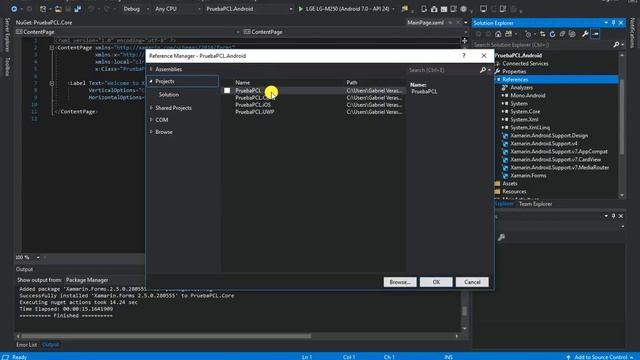Switch to the MainPage.xaml tab

coord(425,23)
